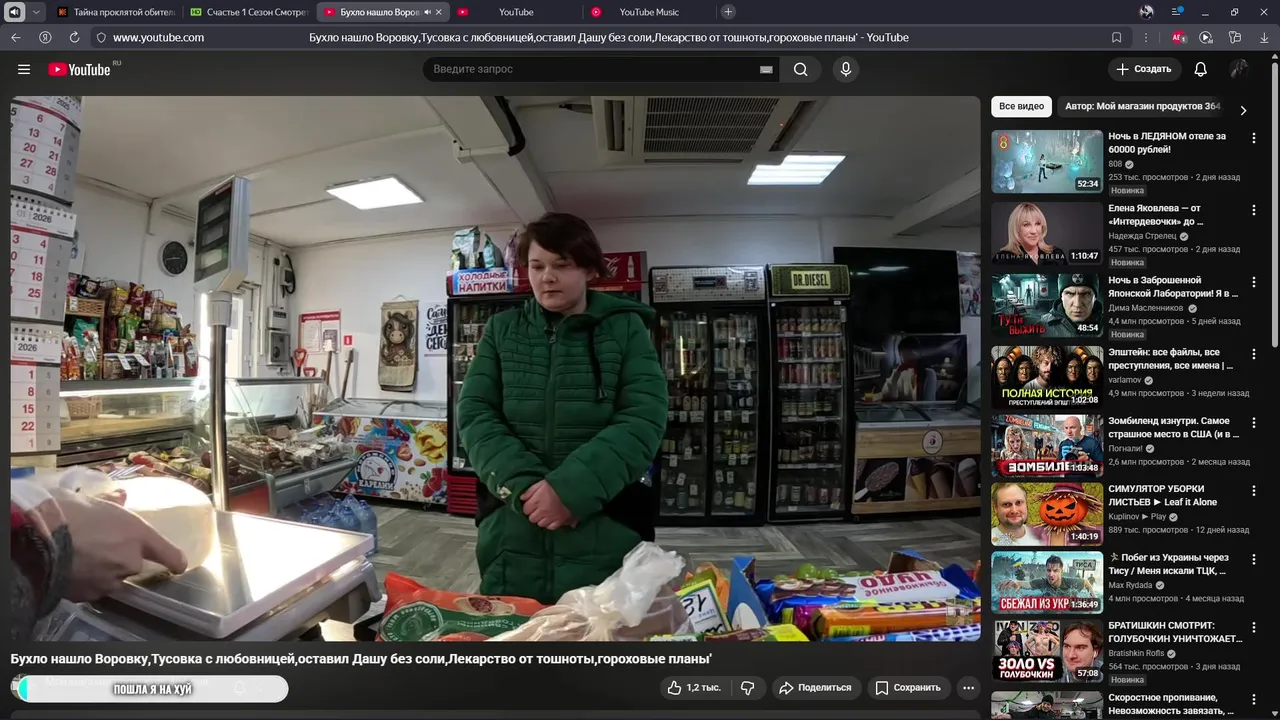The height and width of the screenshot is (720, 1280).
Task: Open the AE extension icon with badge
Action: tap(1179, 37)
